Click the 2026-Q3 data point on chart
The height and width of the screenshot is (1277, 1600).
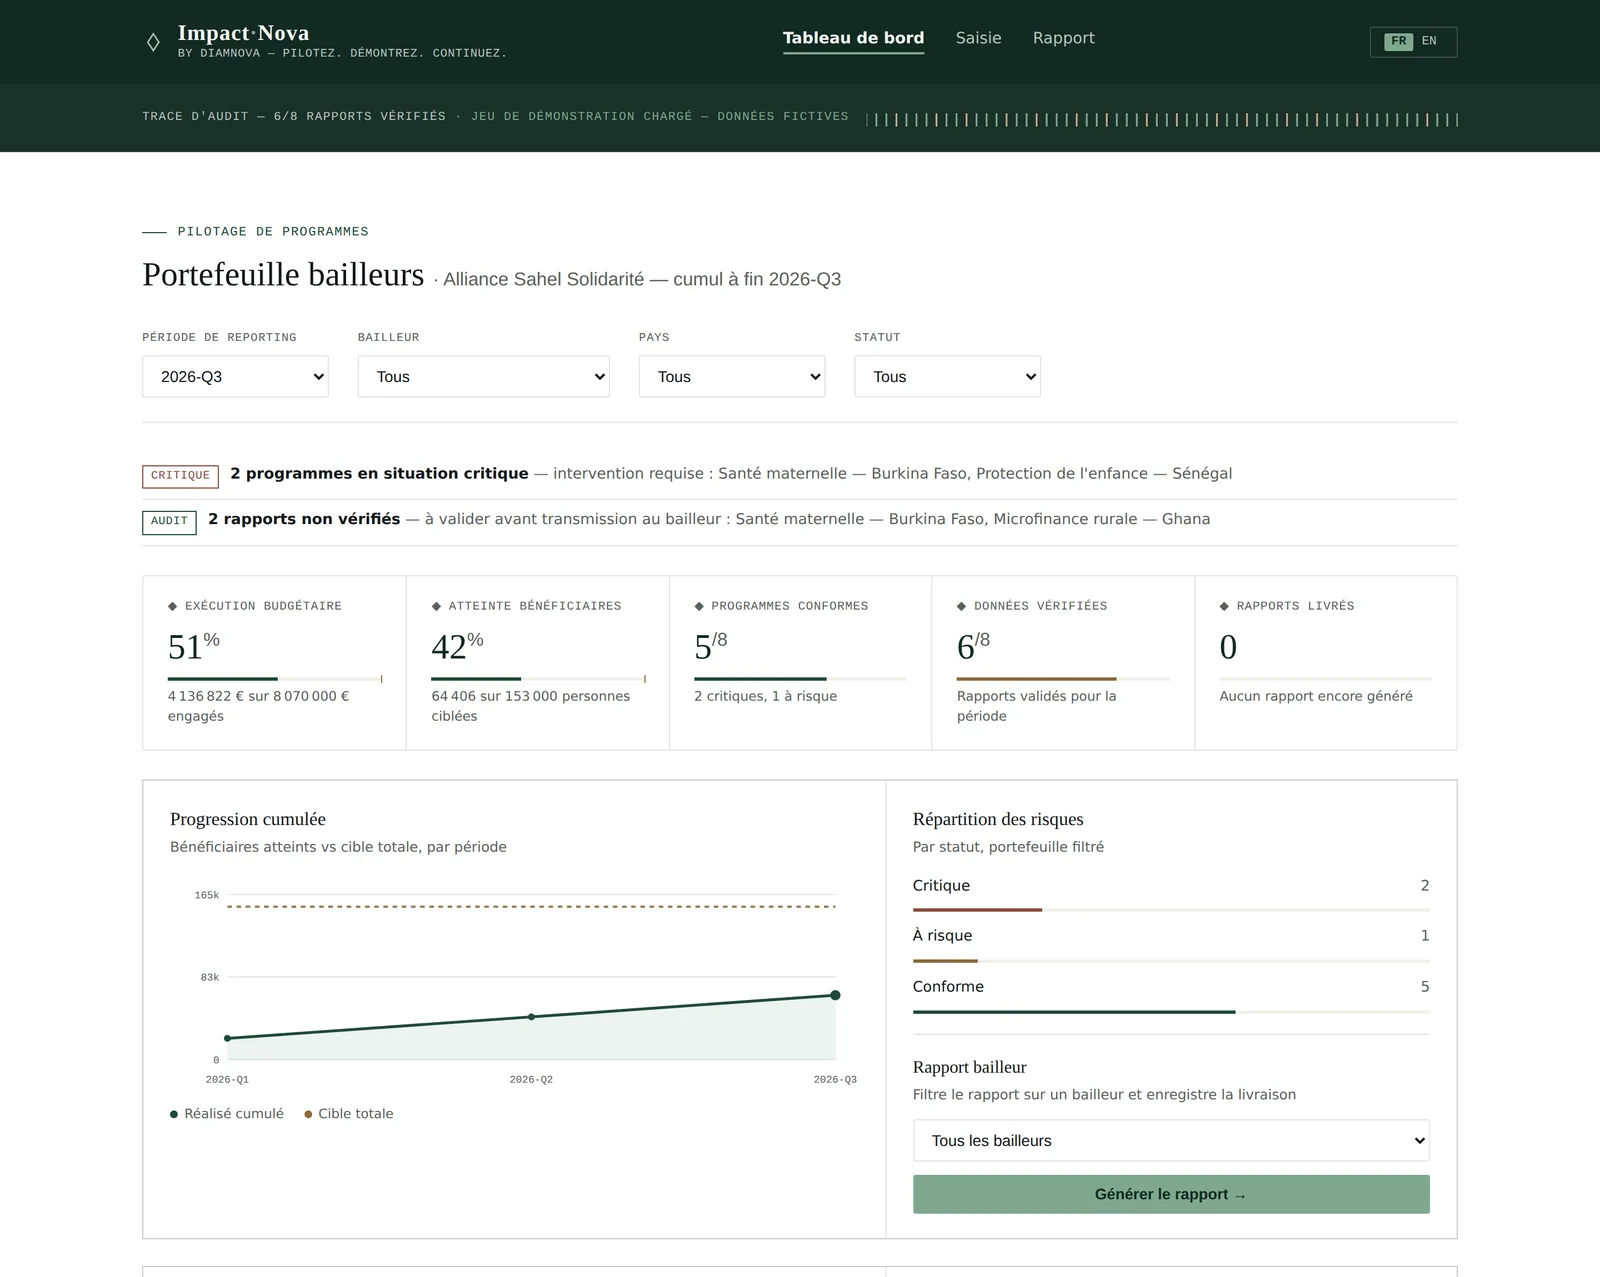point(835,995)
